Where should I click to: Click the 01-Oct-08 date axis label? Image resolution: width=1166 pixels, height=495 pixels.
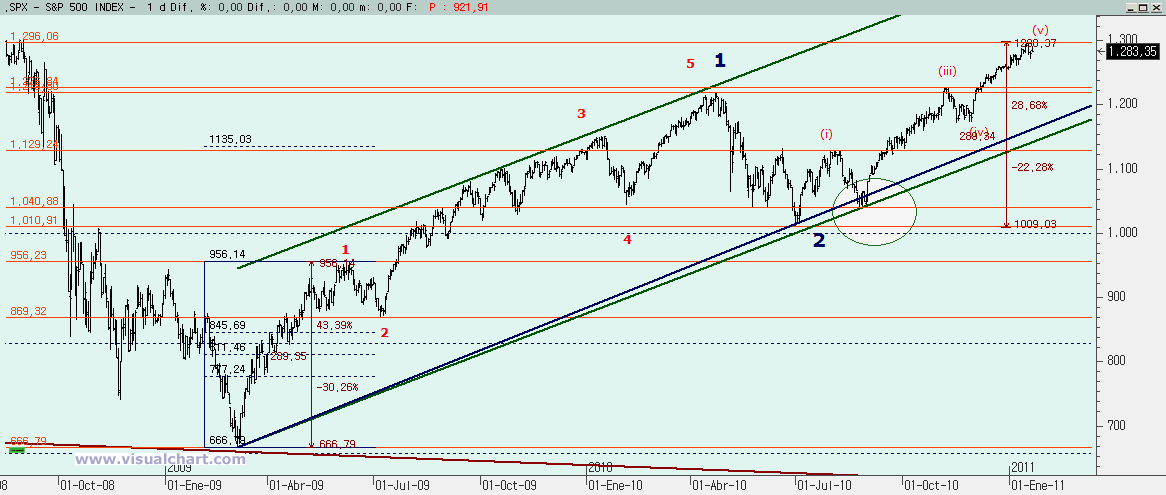point(87,485)
